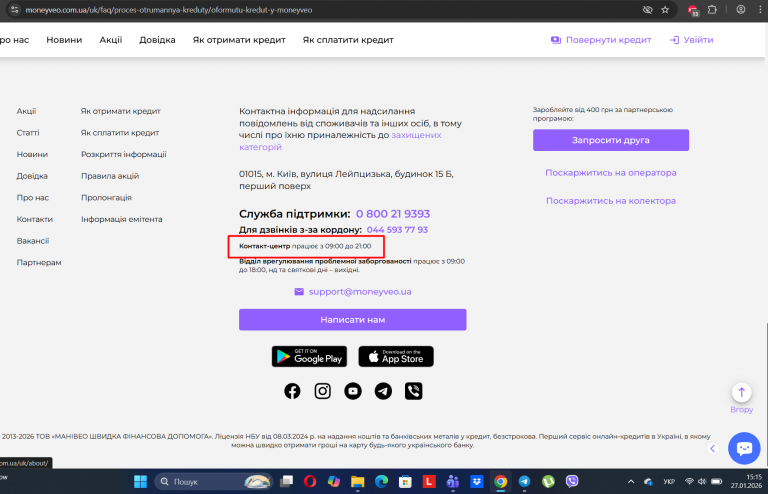Screen dimensions: 768x494
Task: Open the Chrome profile avatar
Action: pyautogui.click(x=741, y=10)
